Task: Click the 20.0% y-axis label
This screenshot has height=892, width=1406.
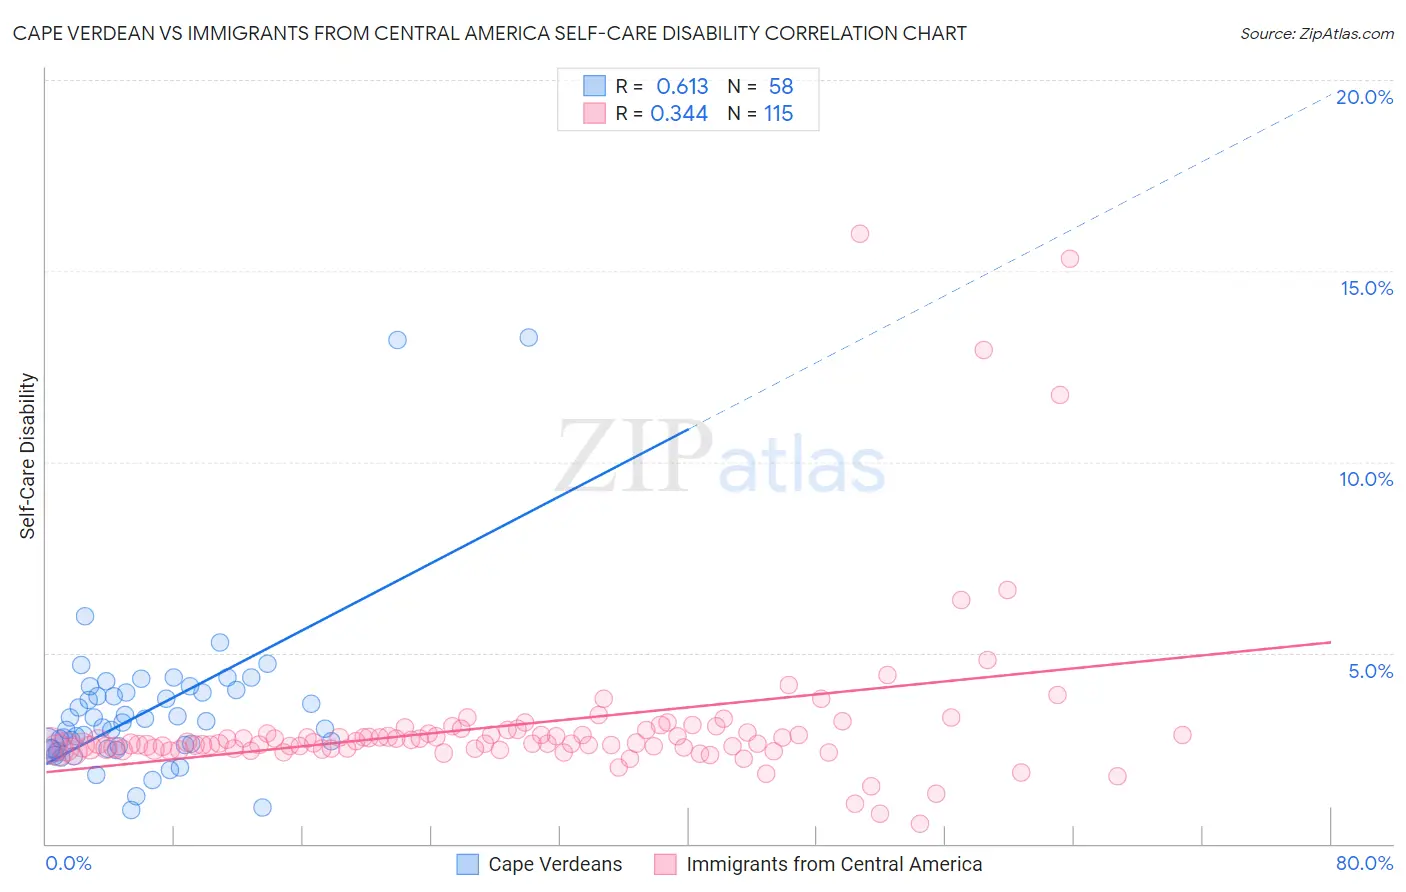Action: pos(1364,97)
